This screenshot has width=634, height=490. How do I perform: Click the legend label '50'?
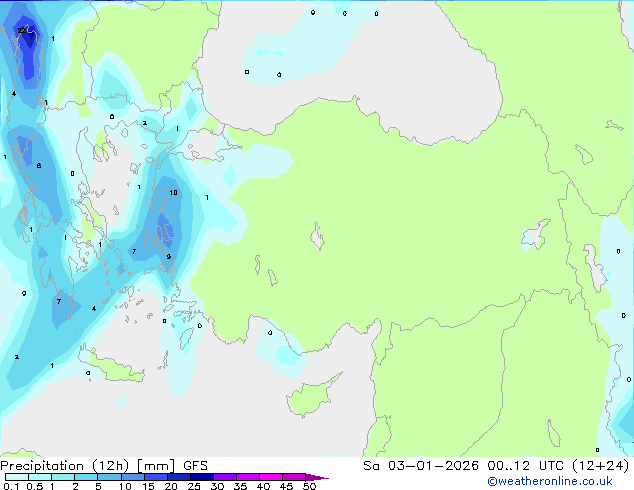pyautogui.click(x=309, y=486)
